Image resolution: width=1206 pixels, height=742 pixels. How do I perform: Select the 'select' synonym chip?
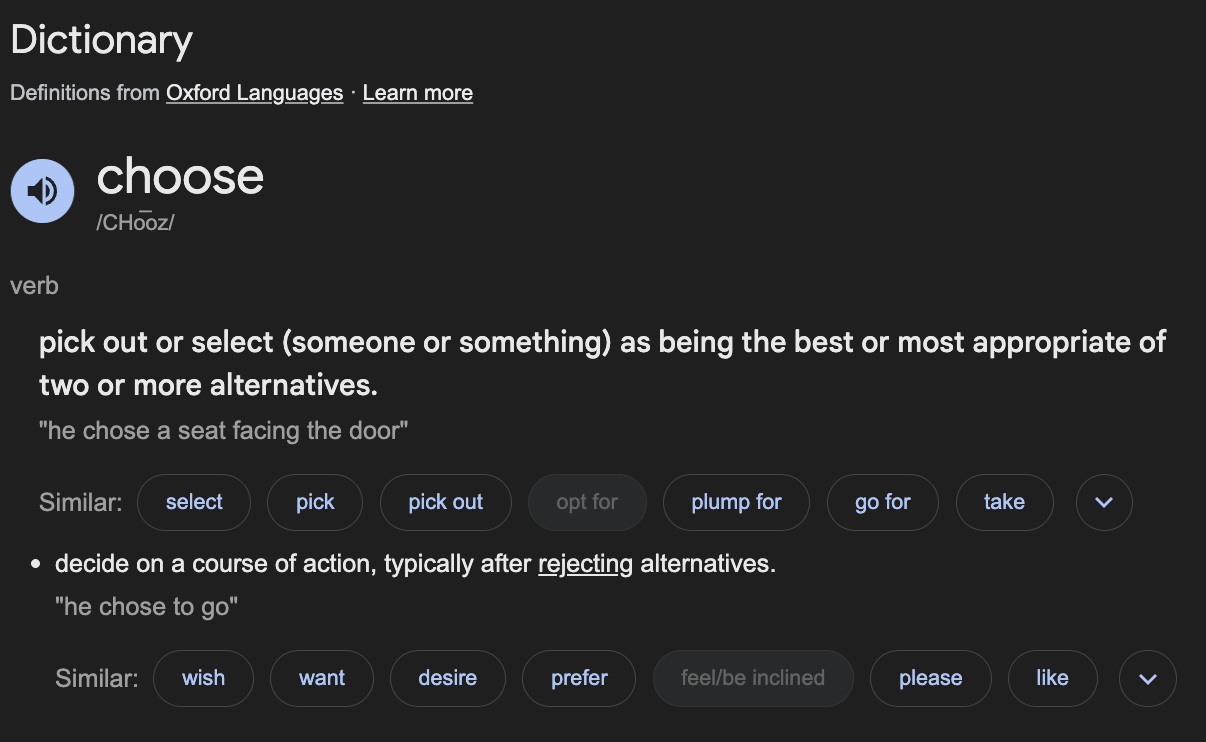[x=194, y=502]
